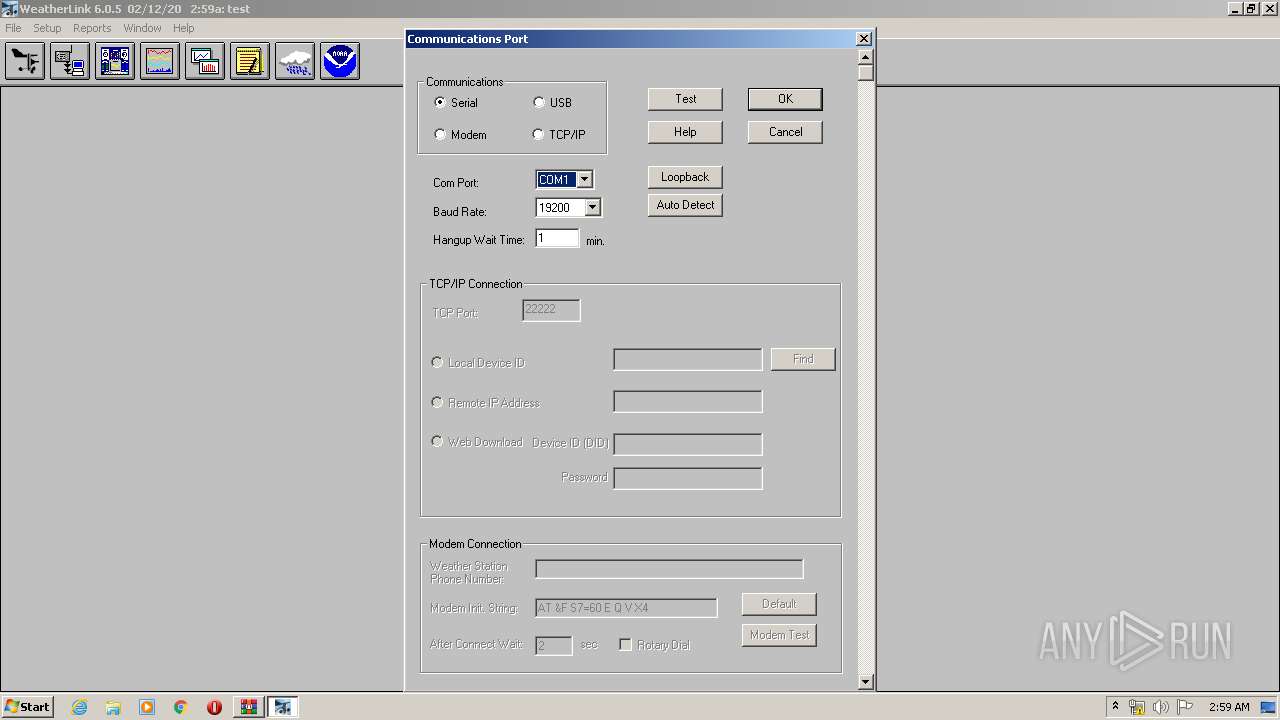Image resolution: width=1280 pixels, height=720 pixels.
Task: Click the Remote IP Address text field
Action: [x=688, y=402]
